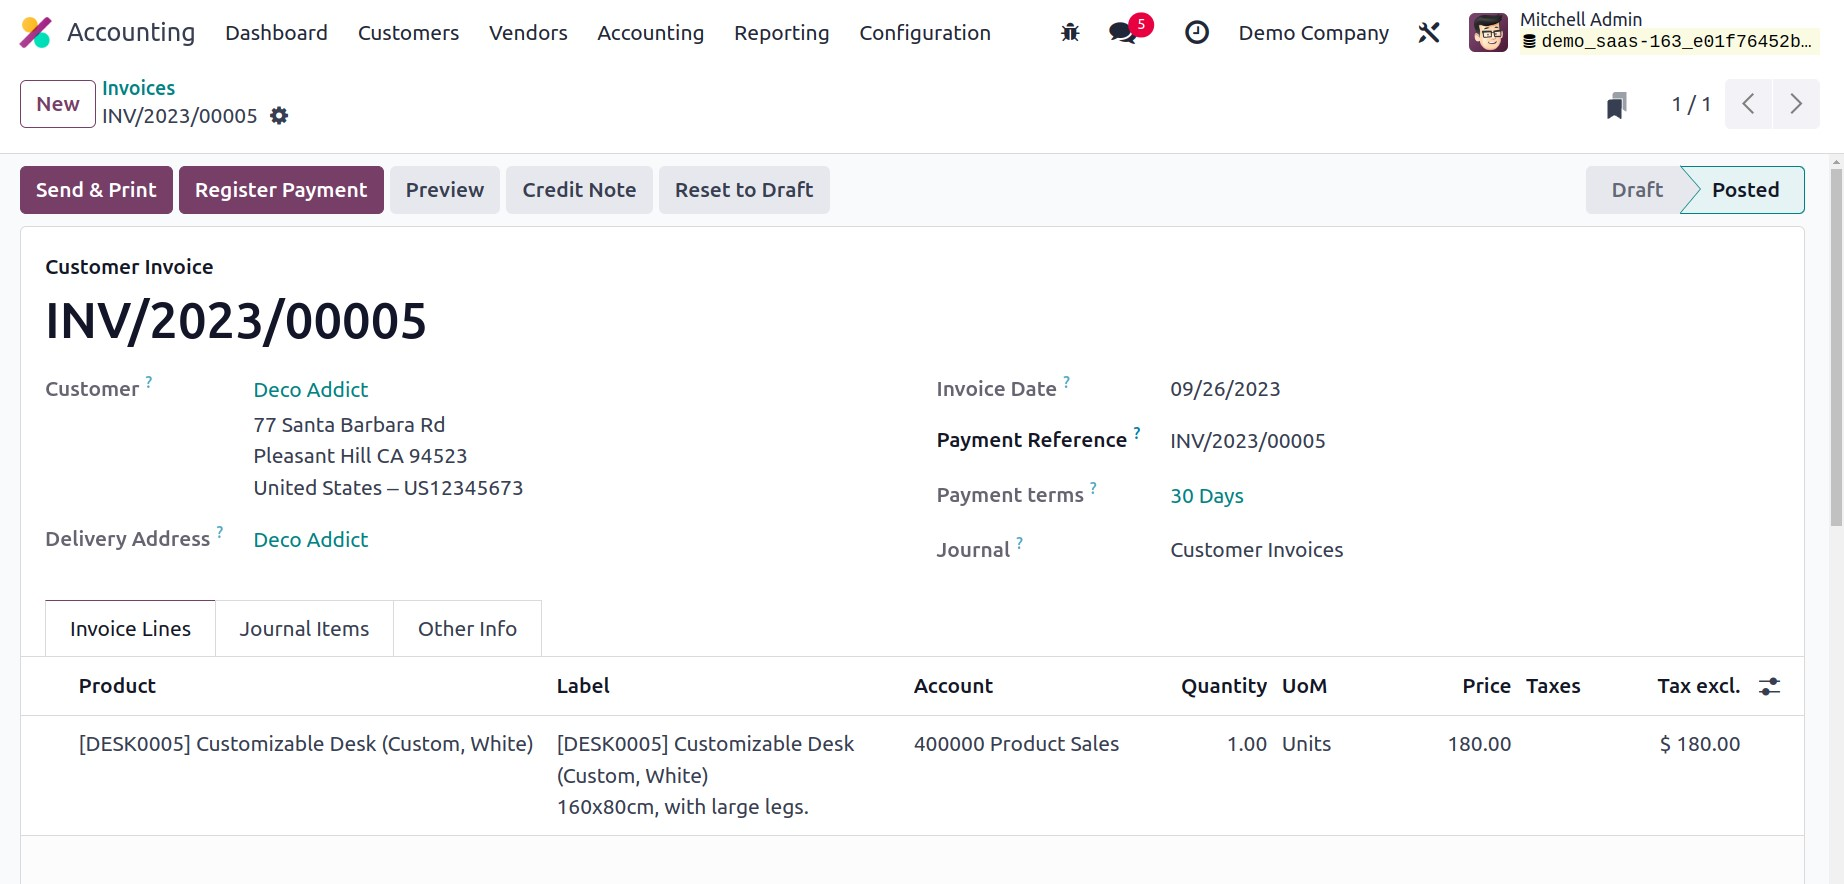Open column settings toggle in invoice lines

(1769, 686)
